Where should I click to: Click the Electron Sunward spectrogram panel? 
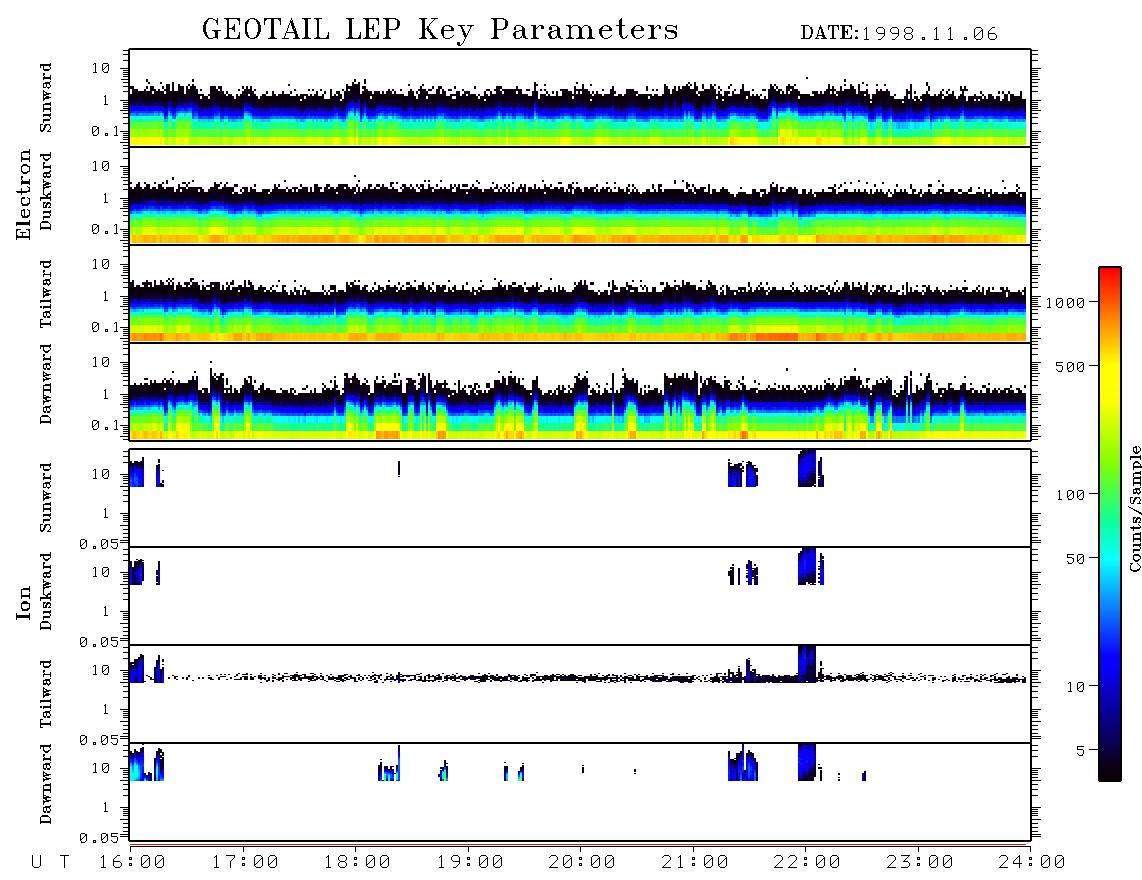[580, 98]
